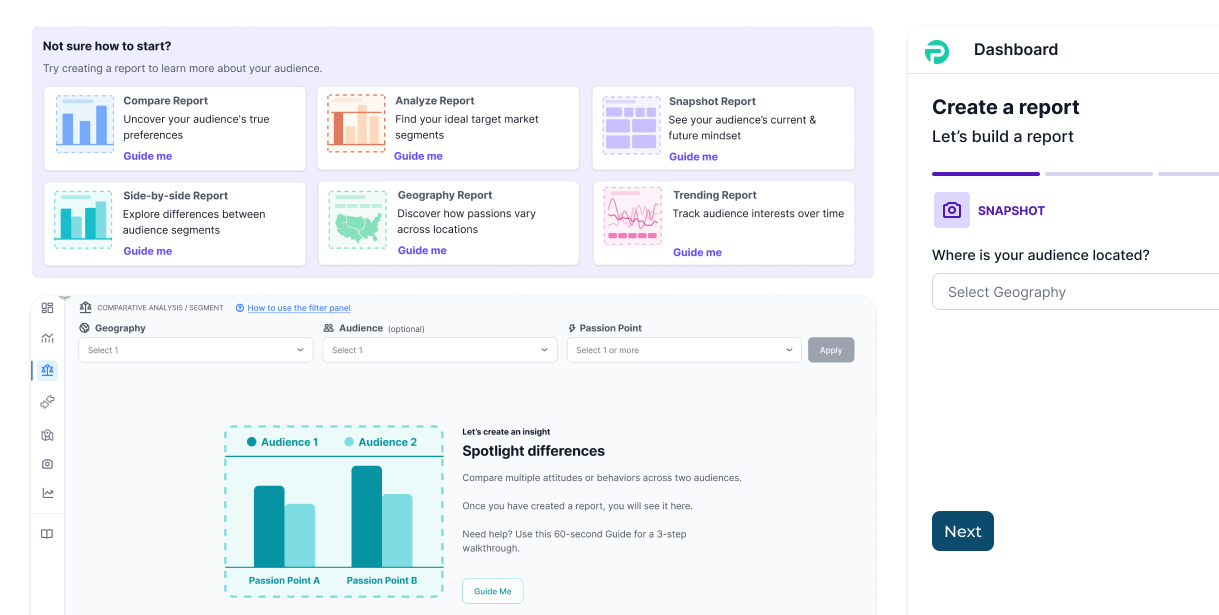Click the scale icon beside Comparative Analysis

[x=85, y=308]
